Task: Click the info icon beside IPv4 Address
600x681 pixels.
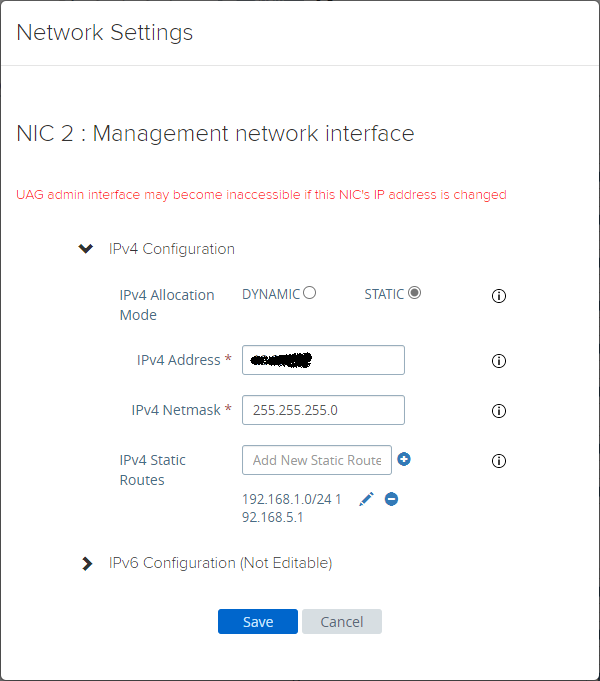Action: point(499,361)
